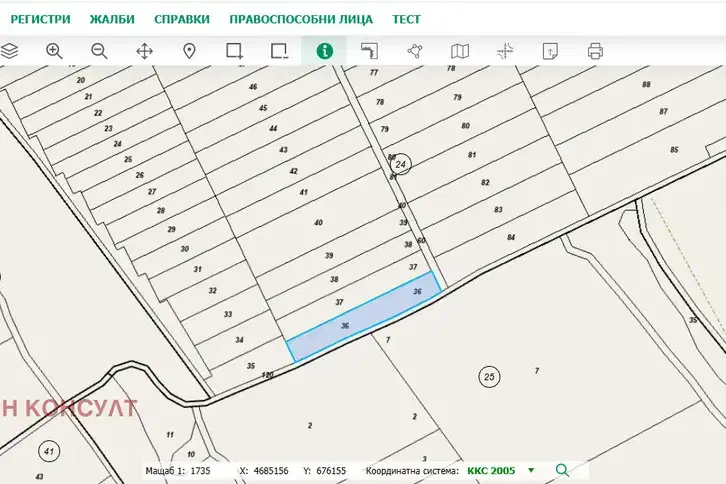Select parcel labeled 85
The height and width of the screenshot is (484, 726).
[674, 150]
